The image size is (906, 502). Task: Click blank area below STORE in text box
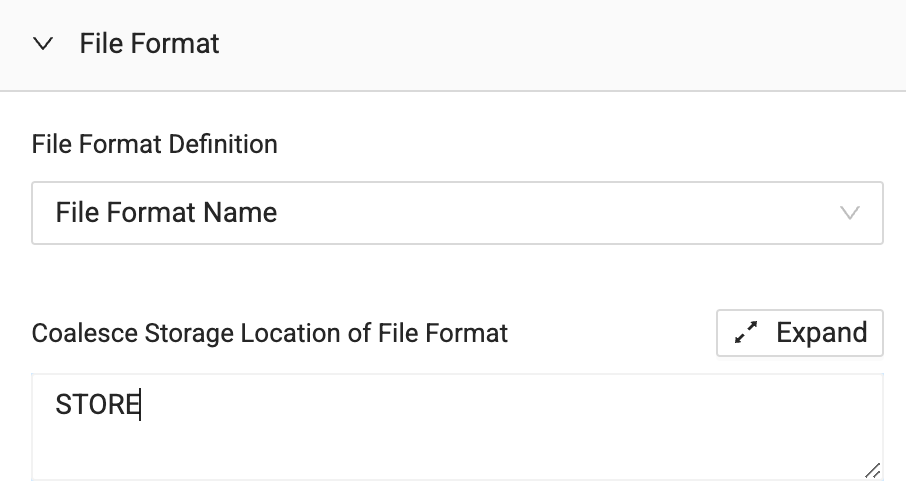[x=400, y=450]
